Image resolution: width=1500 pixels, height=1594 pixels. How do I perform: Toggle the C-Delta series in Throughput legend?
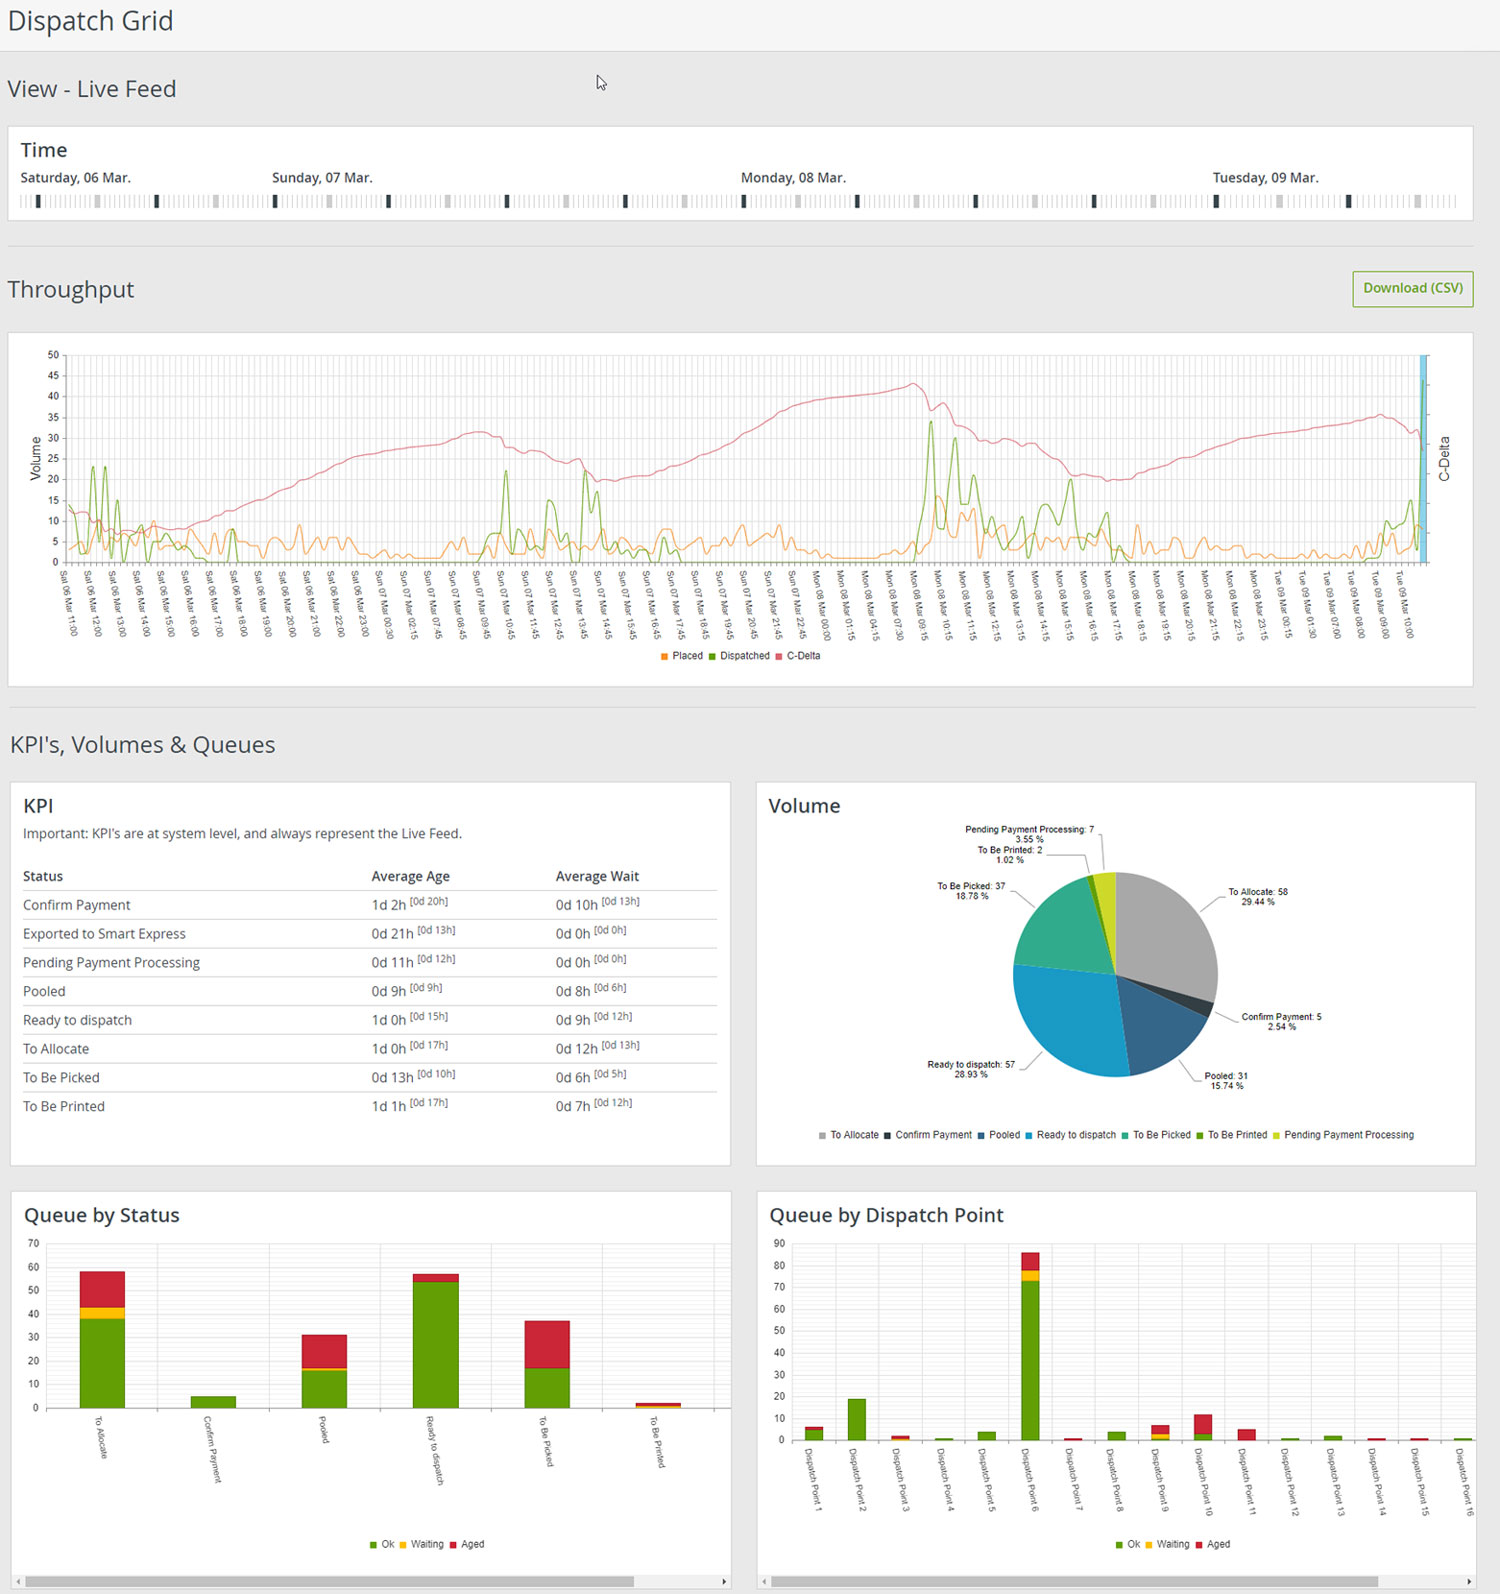(797, 656)
